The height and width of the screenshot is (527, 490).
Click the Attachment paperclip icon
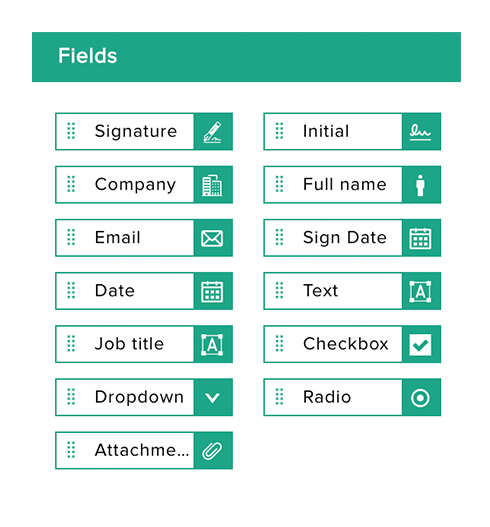[212, 451]
